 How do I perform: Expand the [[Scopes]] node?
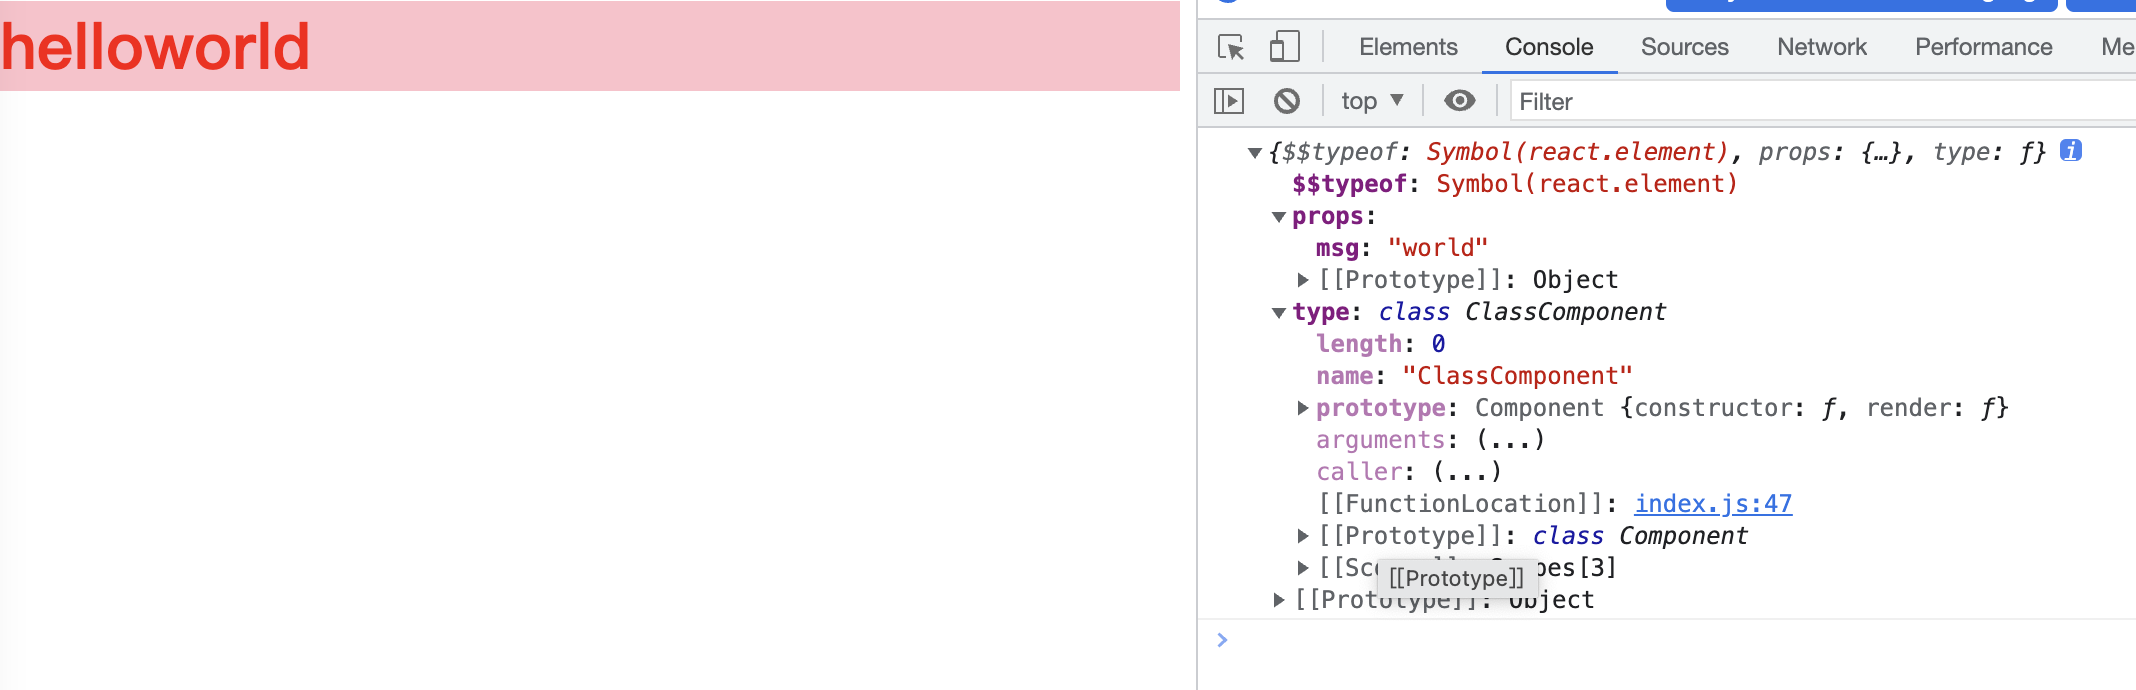click(1302, 568)
